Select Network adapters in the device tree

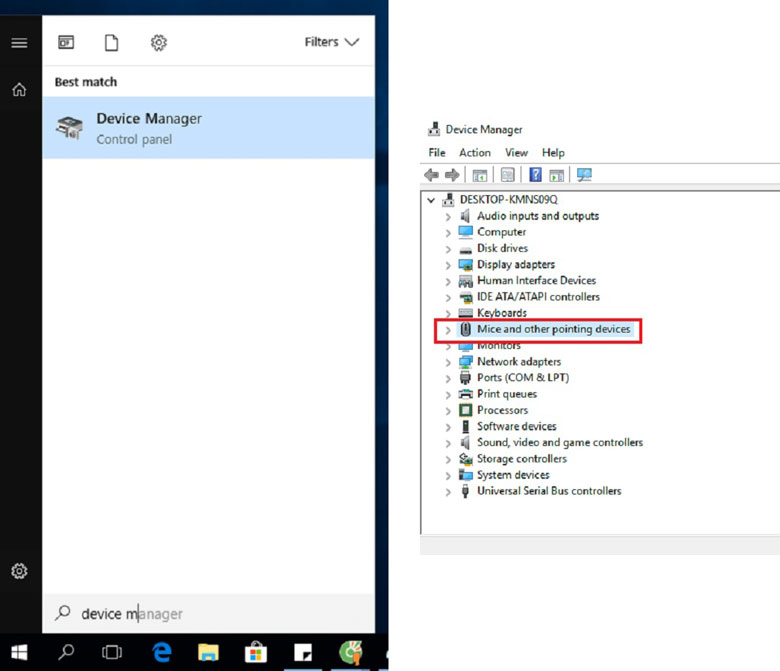point(518,362)
